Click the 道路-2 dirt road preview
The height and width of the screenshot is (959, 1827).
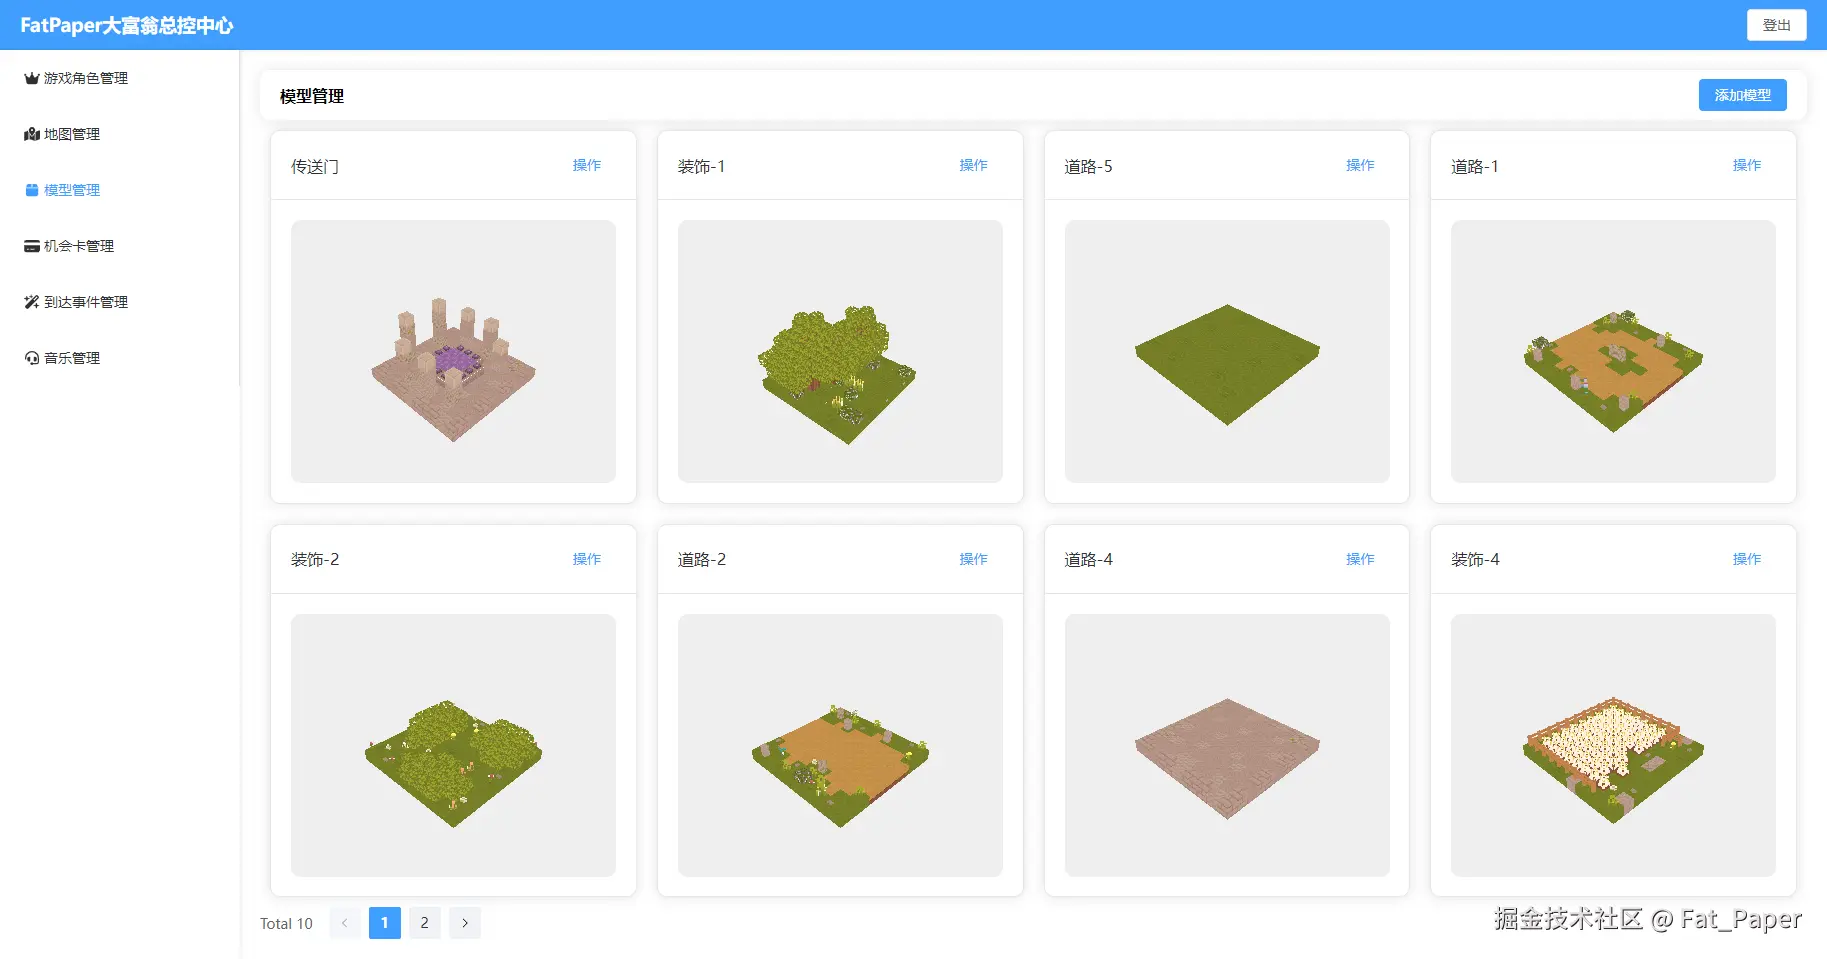(x=840, y=745)
